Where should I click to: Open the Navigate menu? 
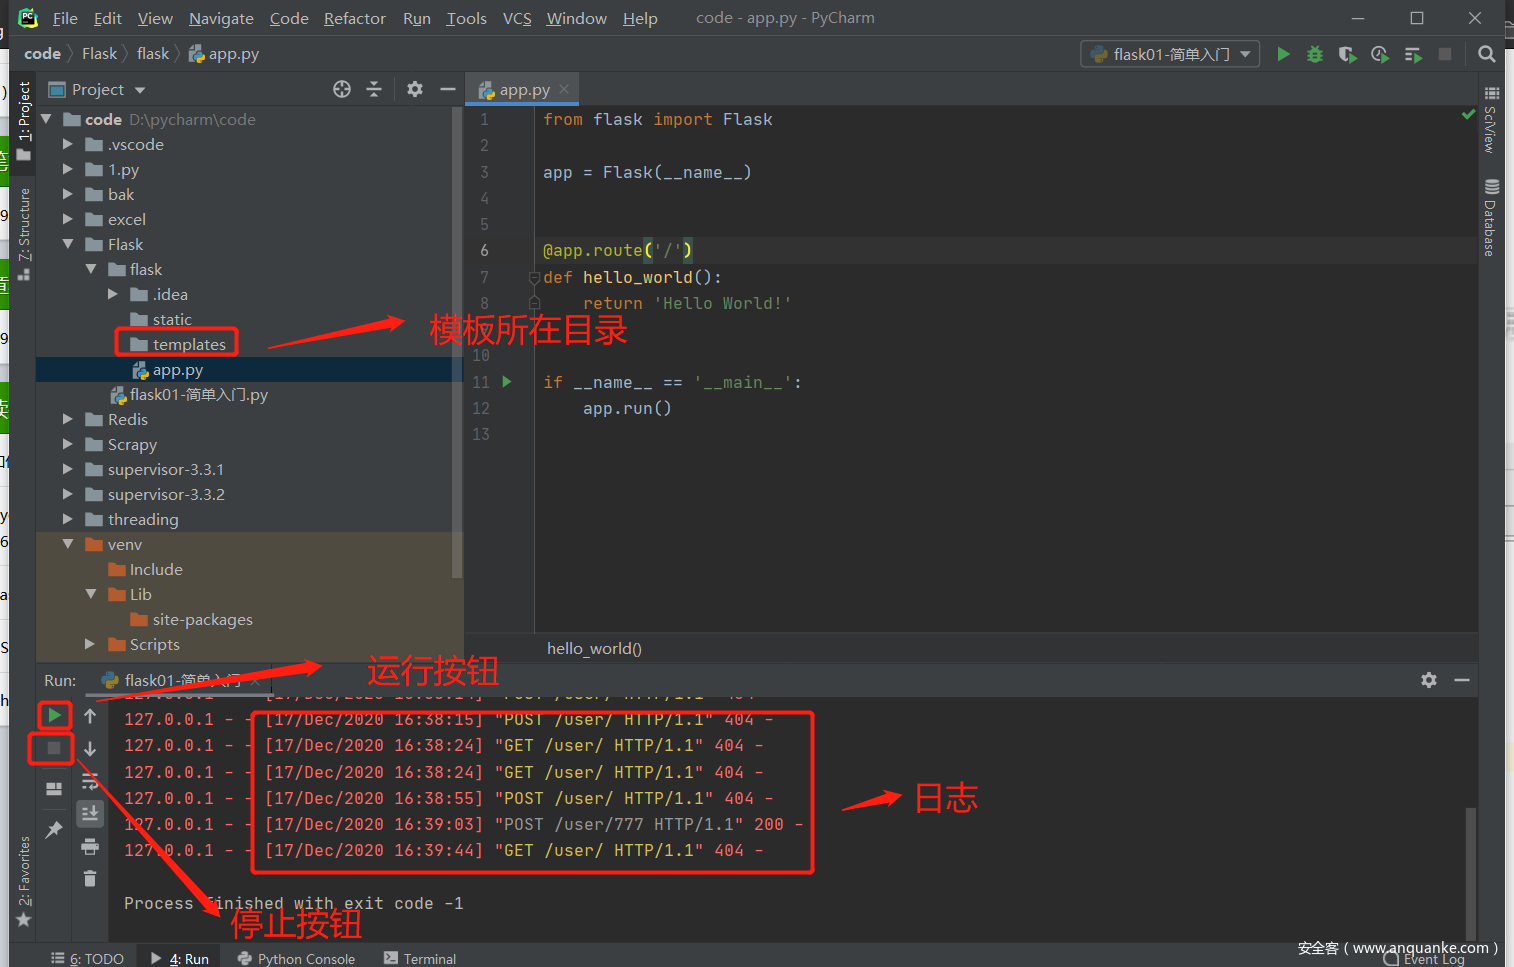point(221,18)
